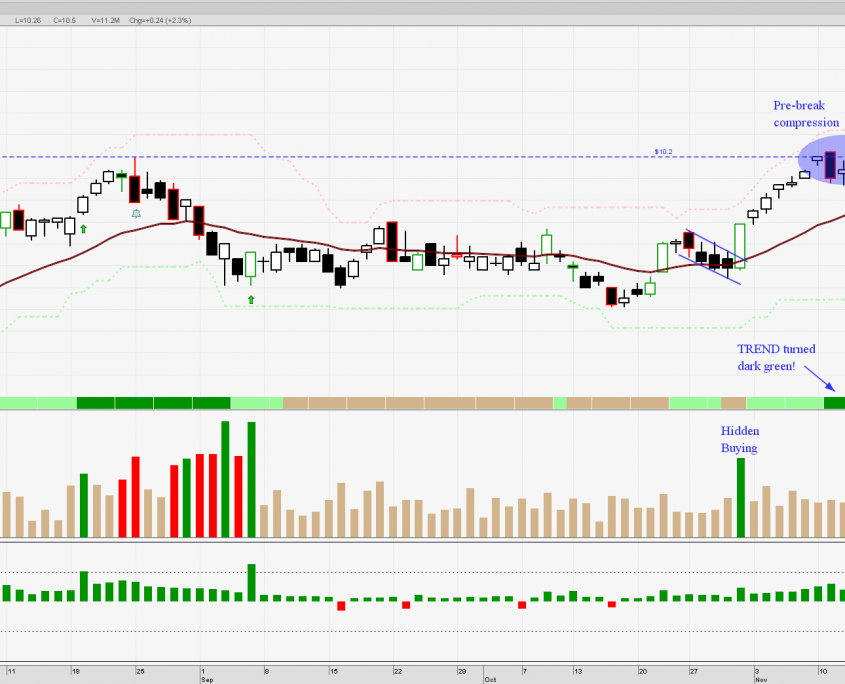Click the 'Hidden Buying' annotation label
This screenshot has width=845, height=684.
[x=740, y=439]
